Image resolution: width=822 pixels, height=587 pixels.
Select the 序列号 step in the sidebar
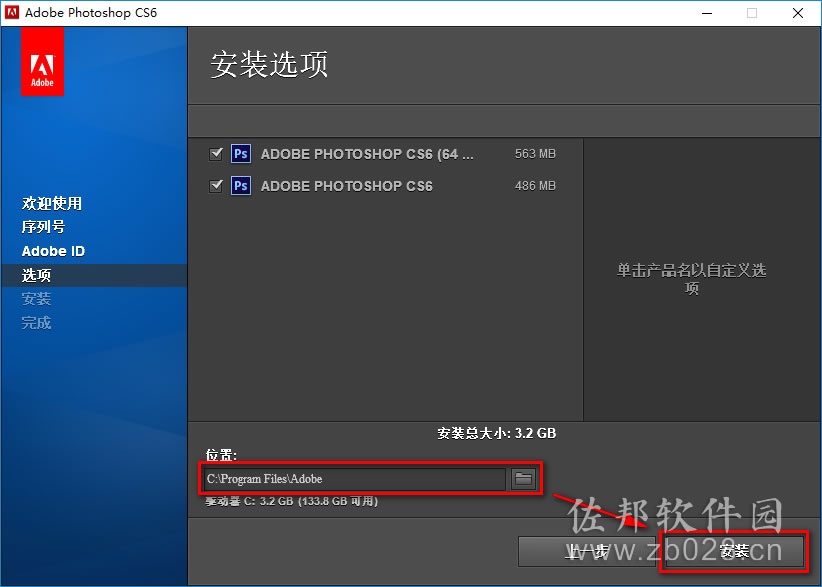point(44,227)
